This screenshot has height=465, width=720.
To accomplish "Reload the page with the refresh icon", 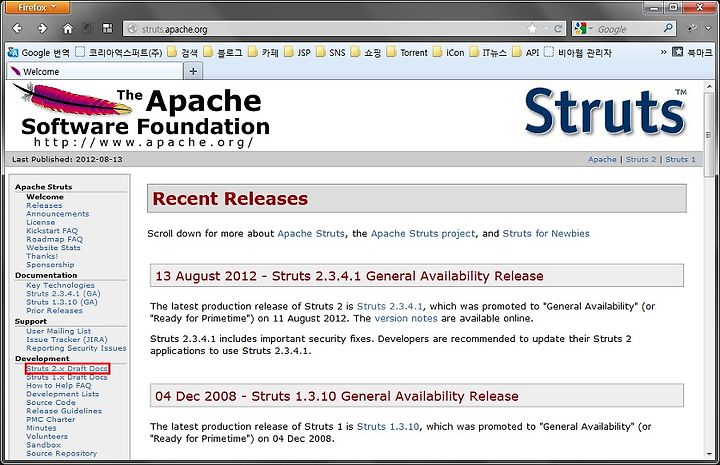I will 558,29.
